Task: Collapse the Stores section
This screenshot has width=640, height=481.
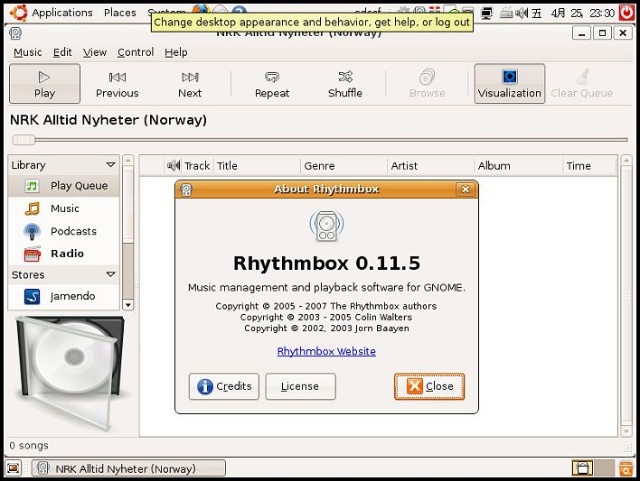Action: tap(111, 274)
